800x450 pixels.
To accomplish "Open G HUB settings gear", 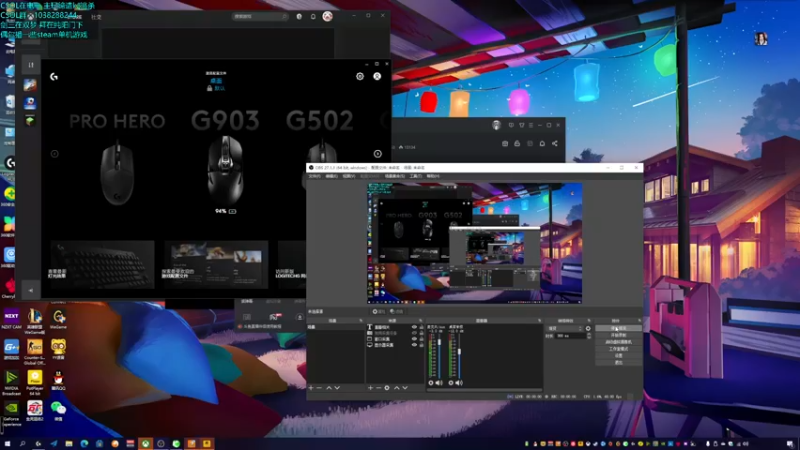I will coord(360,76).
